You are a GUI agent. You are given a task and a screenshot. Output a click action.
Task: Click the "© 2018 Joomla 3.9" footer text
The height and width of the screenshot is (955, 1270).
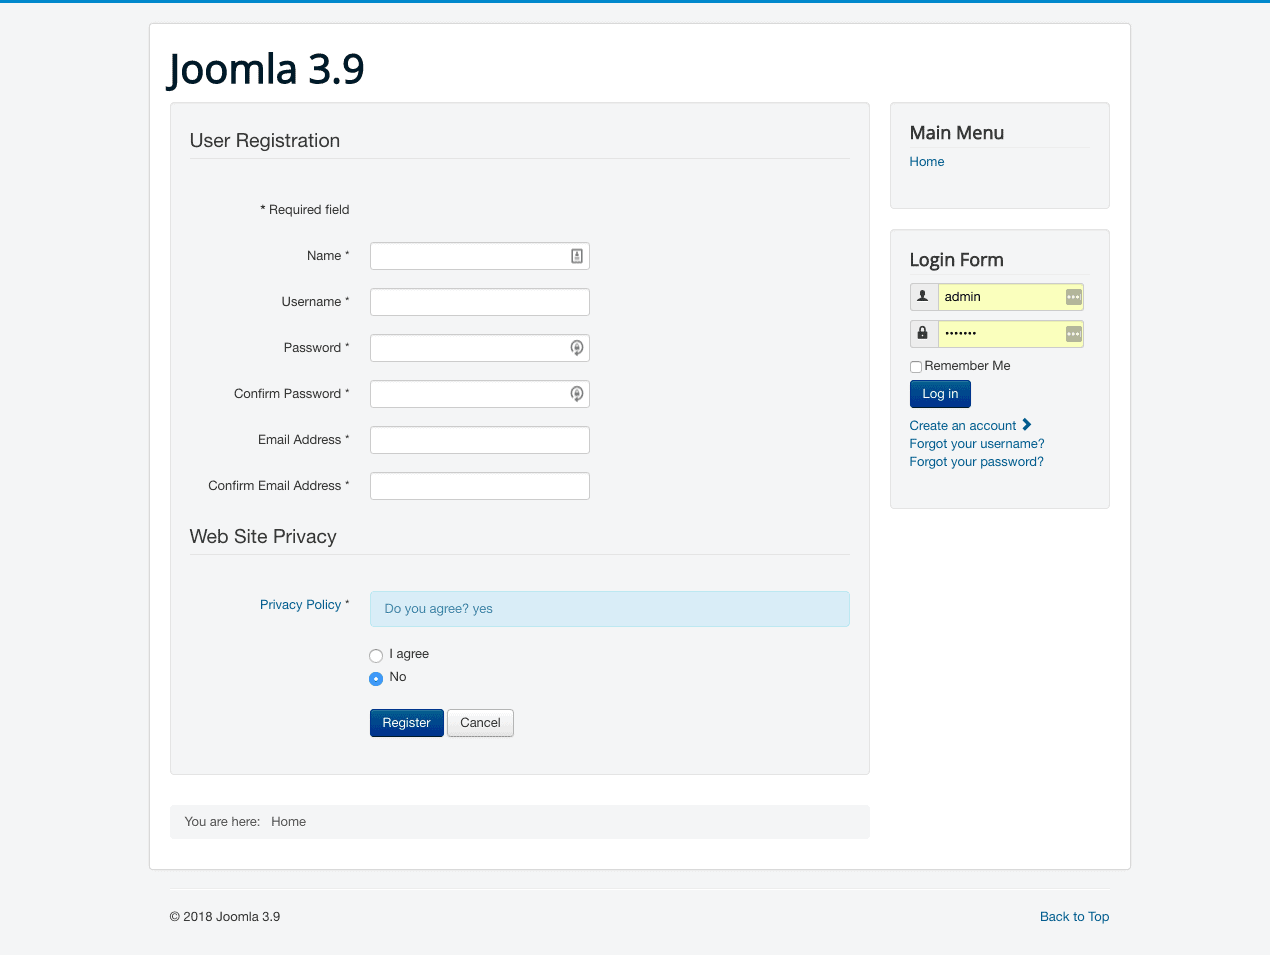point(225,917)
